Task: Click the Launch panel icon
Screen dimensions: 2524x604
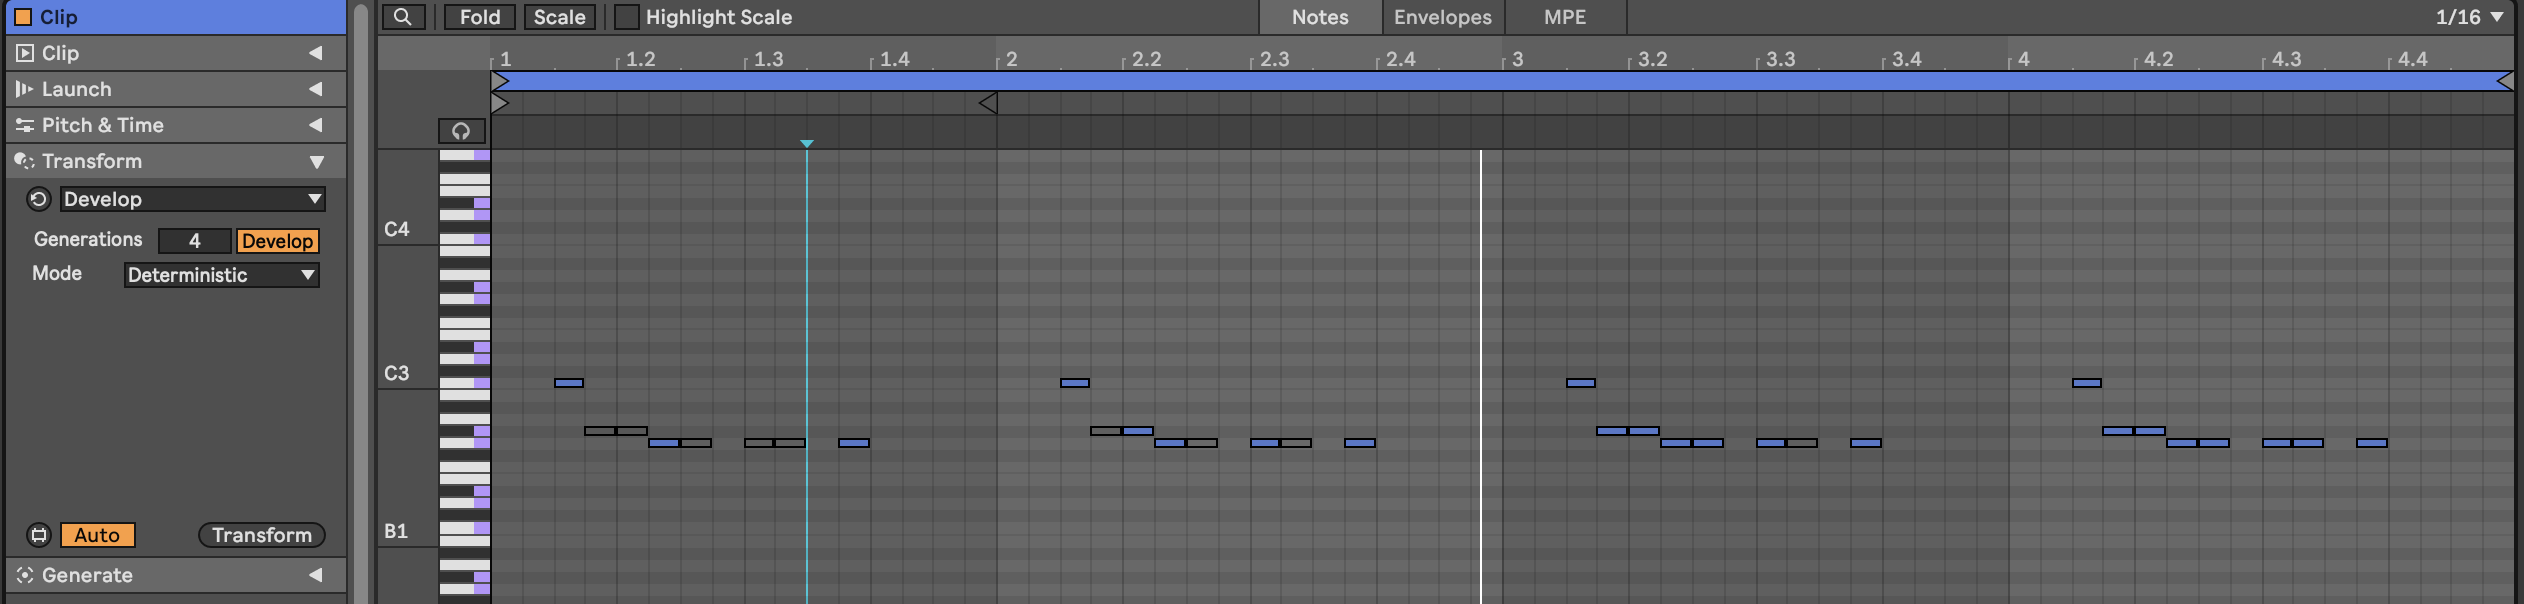Action: (x=25, y=89)
